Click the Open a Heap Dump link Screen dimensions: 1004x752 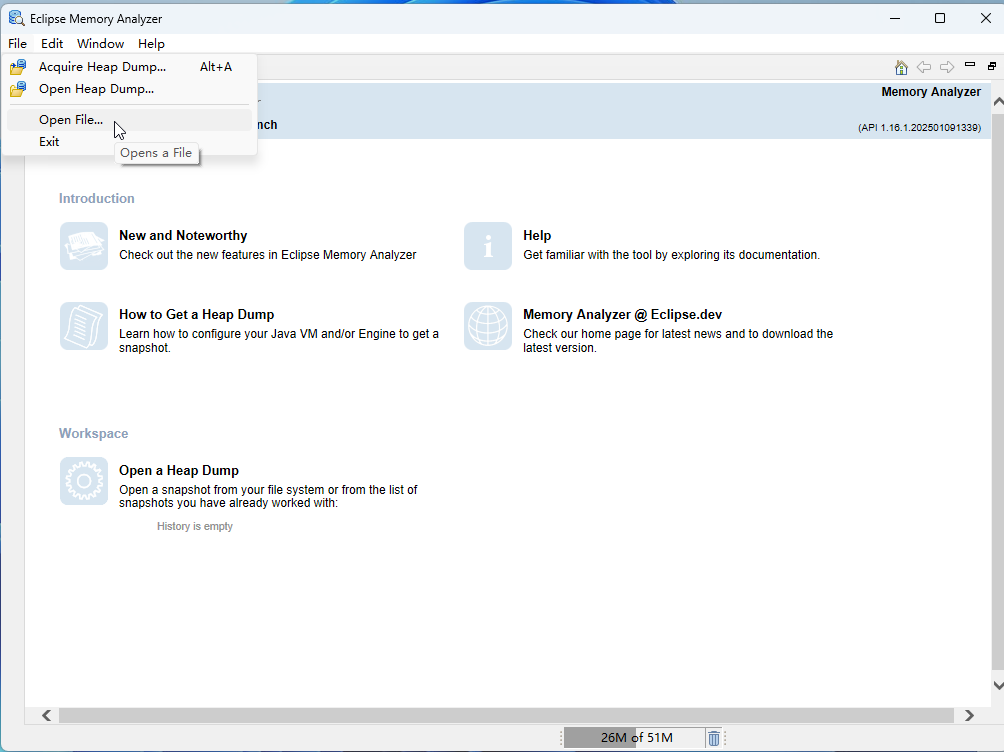click(179, 470)
